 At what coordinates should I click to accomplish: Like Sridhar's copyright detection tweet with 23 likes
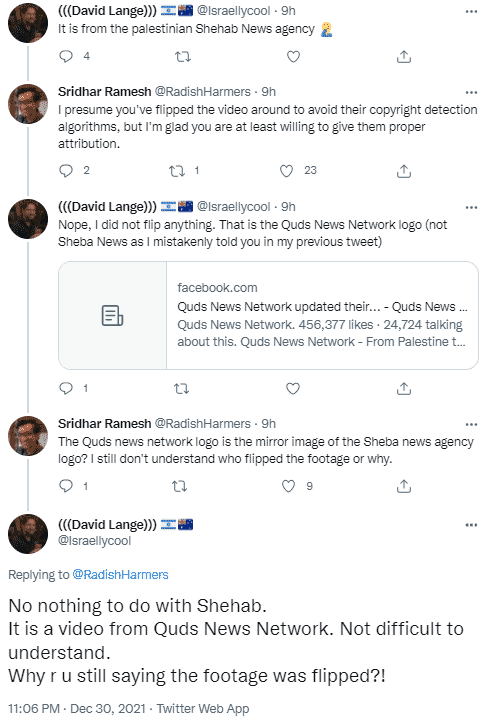(287, 171)
